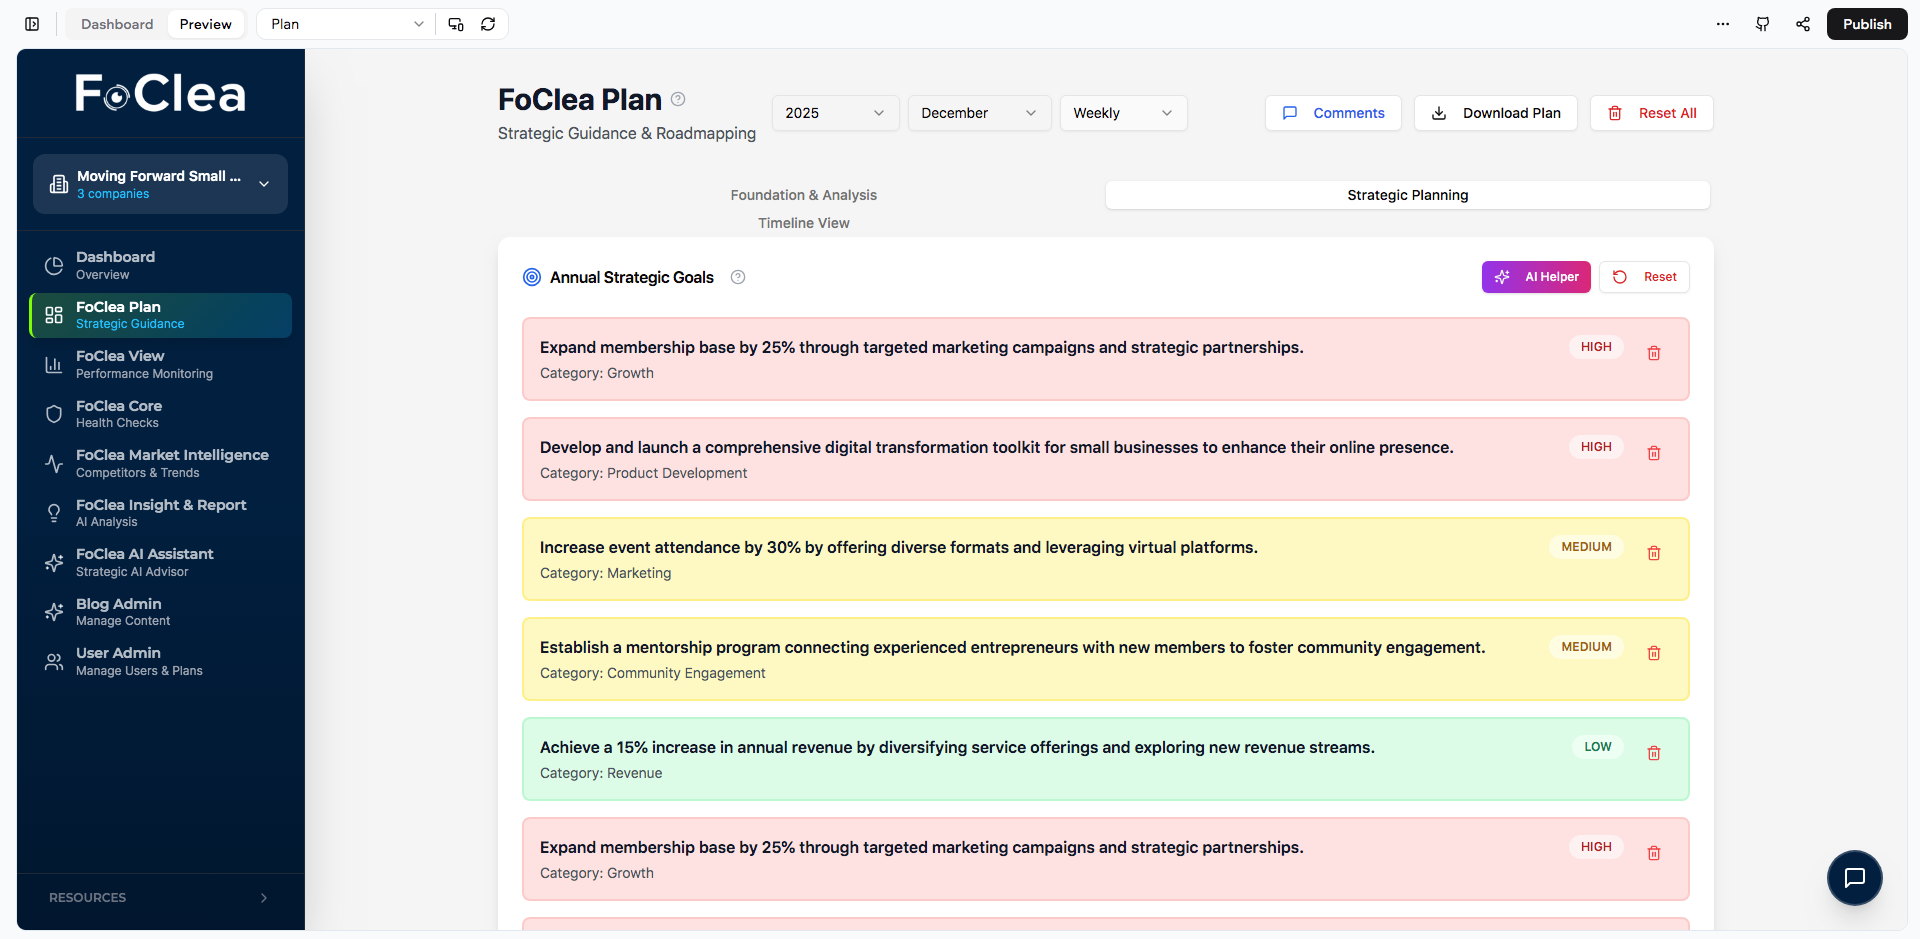
Task: Switch Weekly frequency to another option
Action: (1122, 113)
